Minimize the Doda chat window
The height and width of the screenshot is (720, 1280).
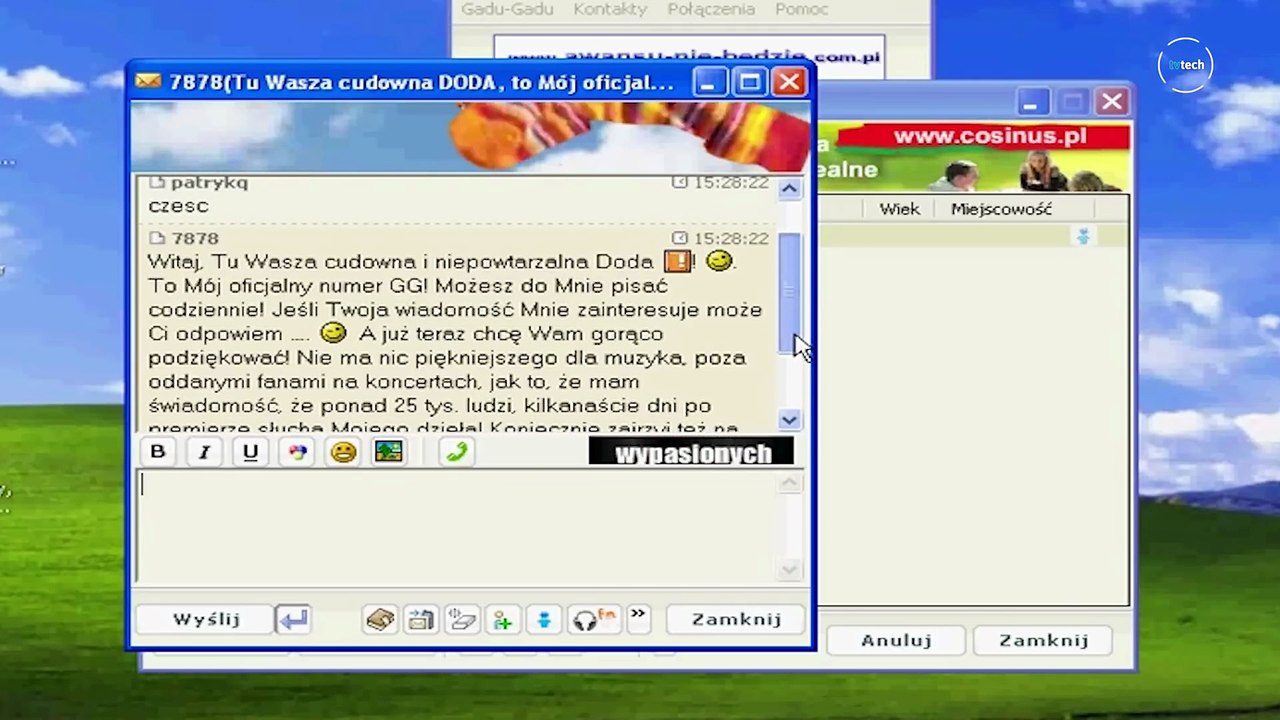(710, 82)
